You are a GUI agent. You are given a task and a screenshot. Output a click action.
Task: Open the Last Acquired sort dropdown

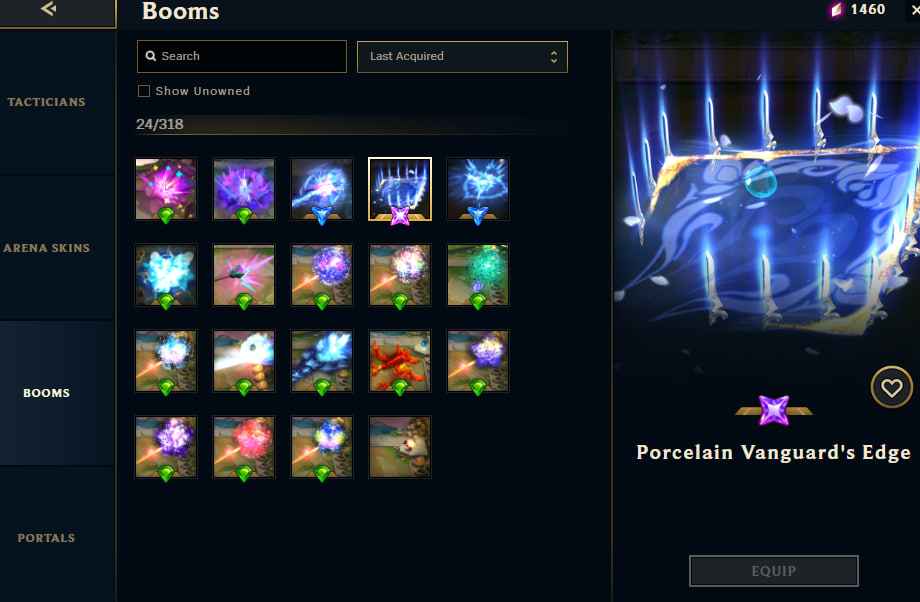point(462,56)
